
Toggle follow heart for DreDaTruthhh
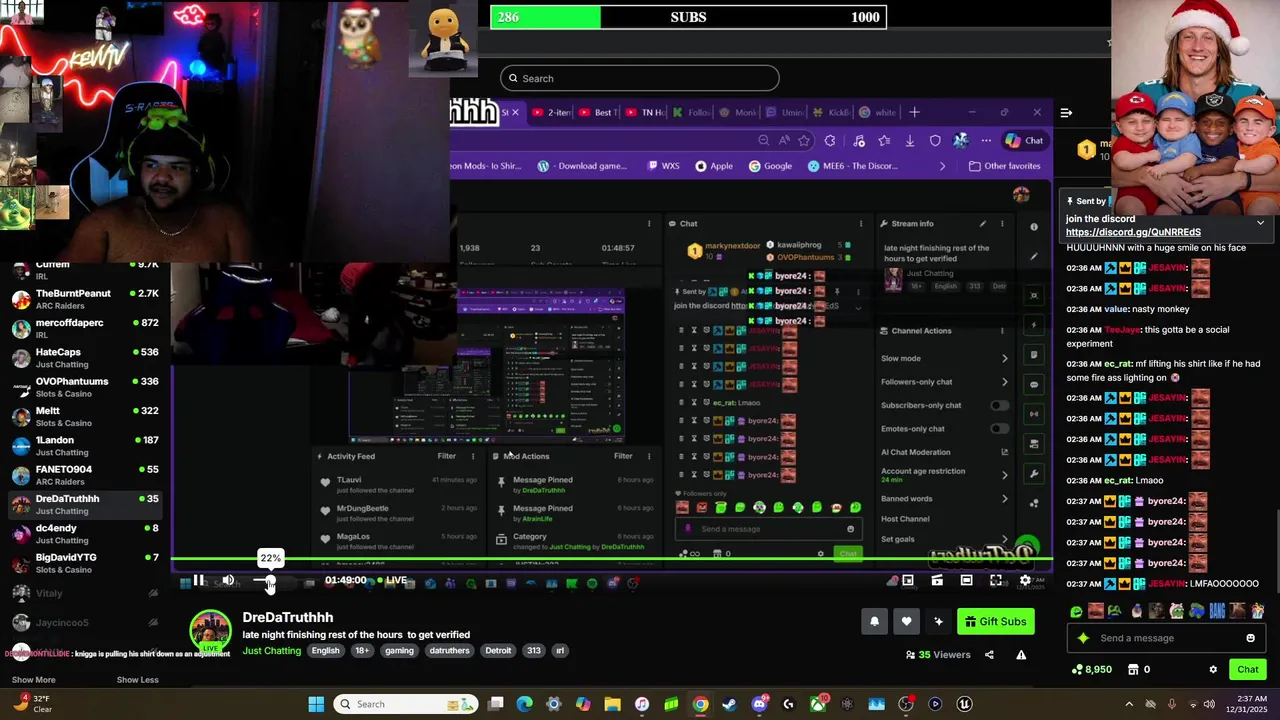click(x=906, y=622)
